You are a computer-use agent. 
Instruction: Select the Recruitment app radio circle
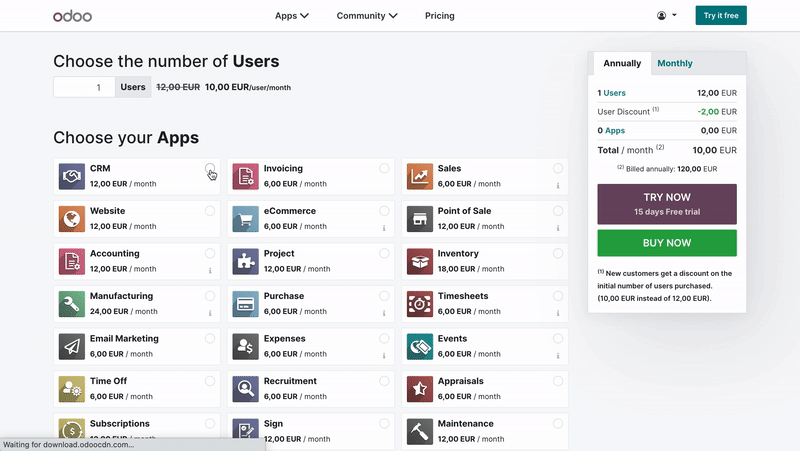(x=384, y=381)
